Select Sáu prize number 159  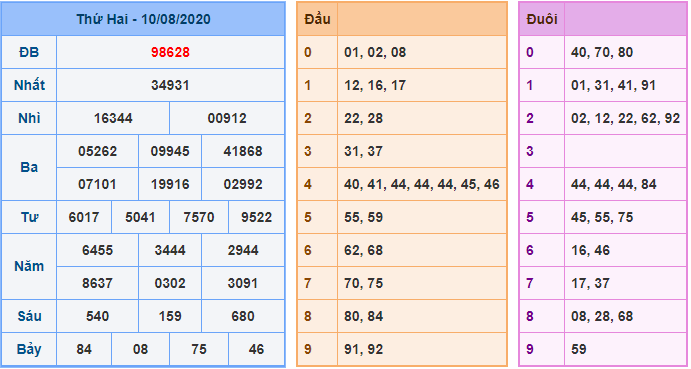(170, 316)
